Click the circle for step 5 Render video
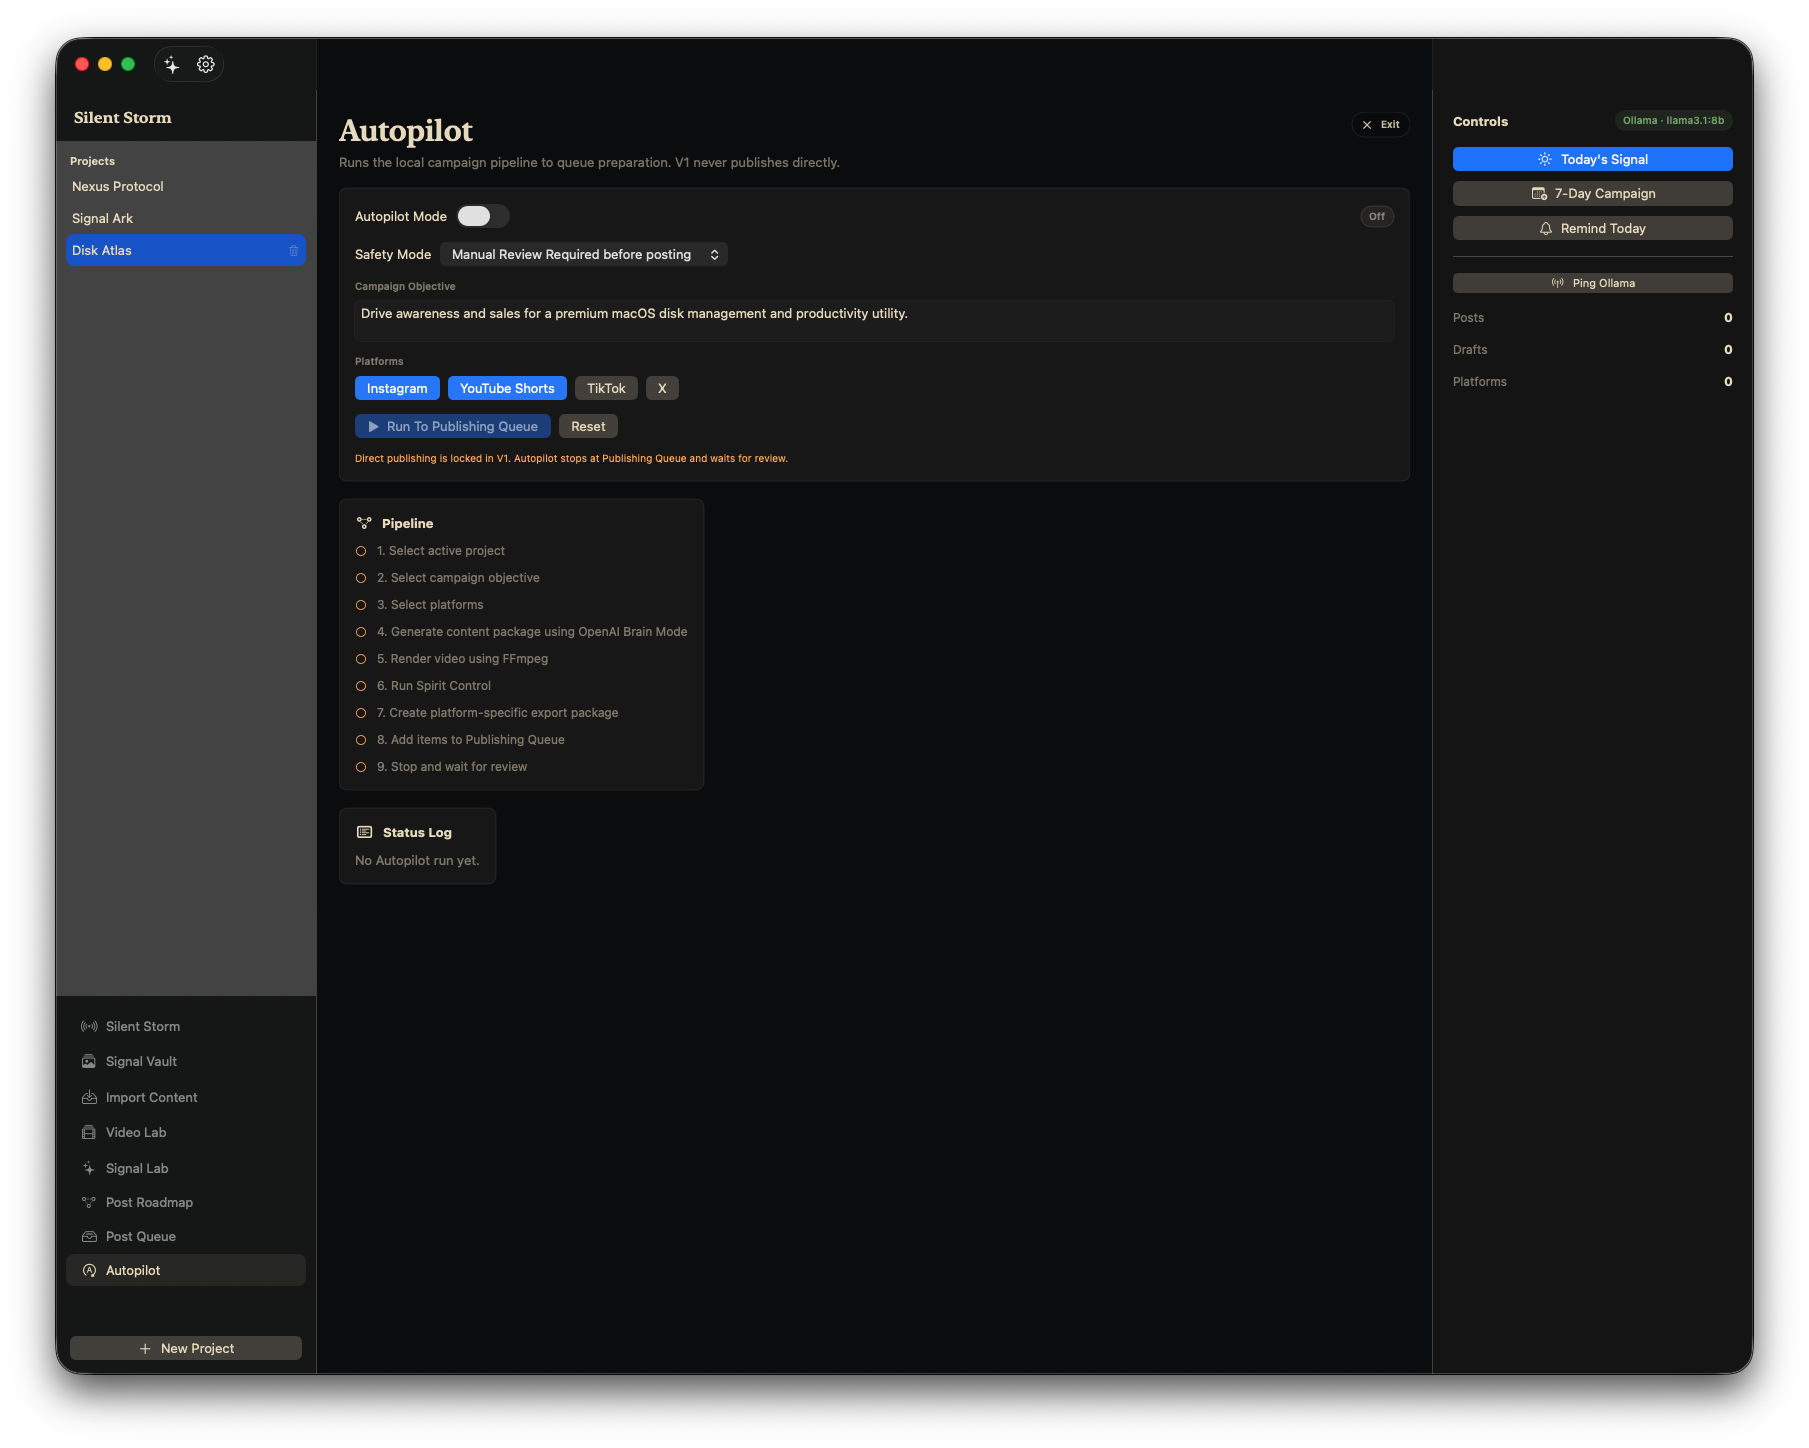 click(x=361, y=659)
